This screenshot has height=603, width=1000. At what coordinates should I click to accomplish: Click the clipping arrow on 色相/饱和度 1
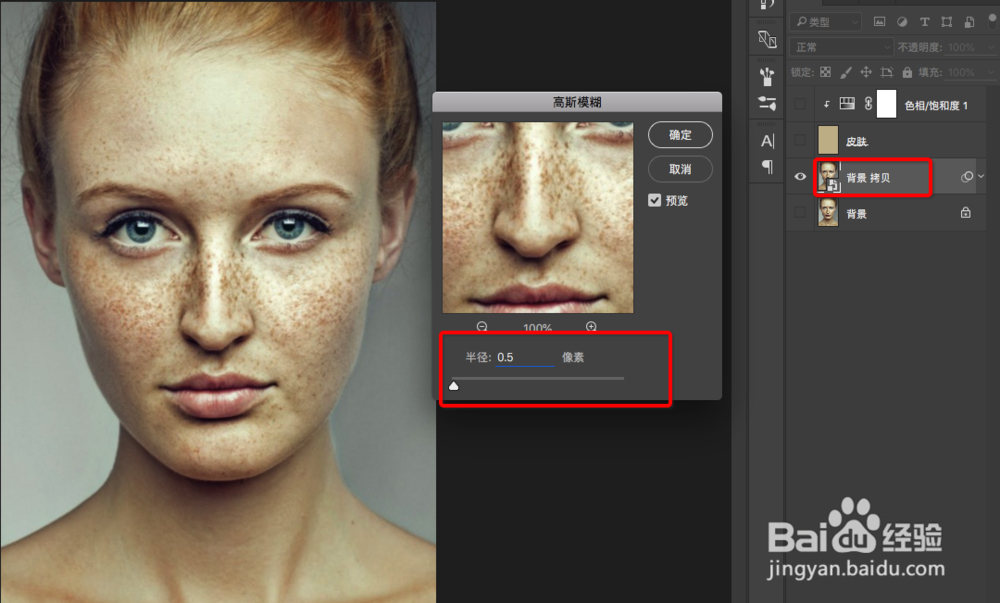pos(827,105)
